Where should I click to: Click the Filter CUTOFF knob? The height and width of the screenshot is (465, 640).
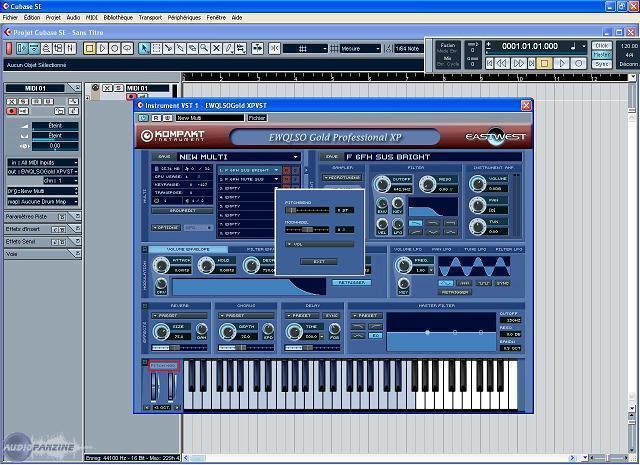click(x=382, y=185)
